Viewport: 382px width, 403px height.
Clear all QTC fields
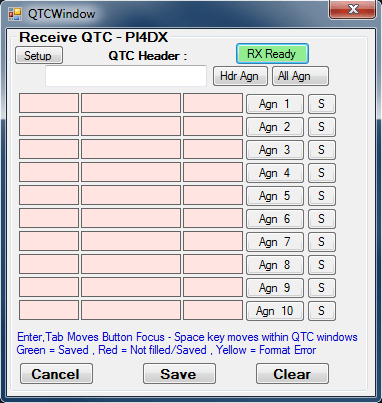pyautogui.click(x=292, y=374)
